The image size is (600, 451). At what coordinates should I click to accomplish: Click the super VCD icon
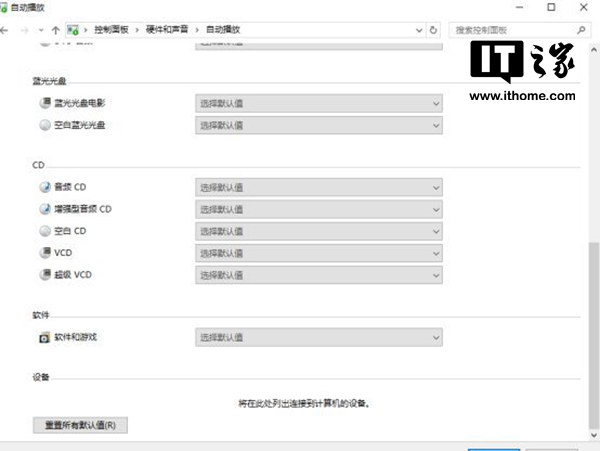(x=44, y=275)
